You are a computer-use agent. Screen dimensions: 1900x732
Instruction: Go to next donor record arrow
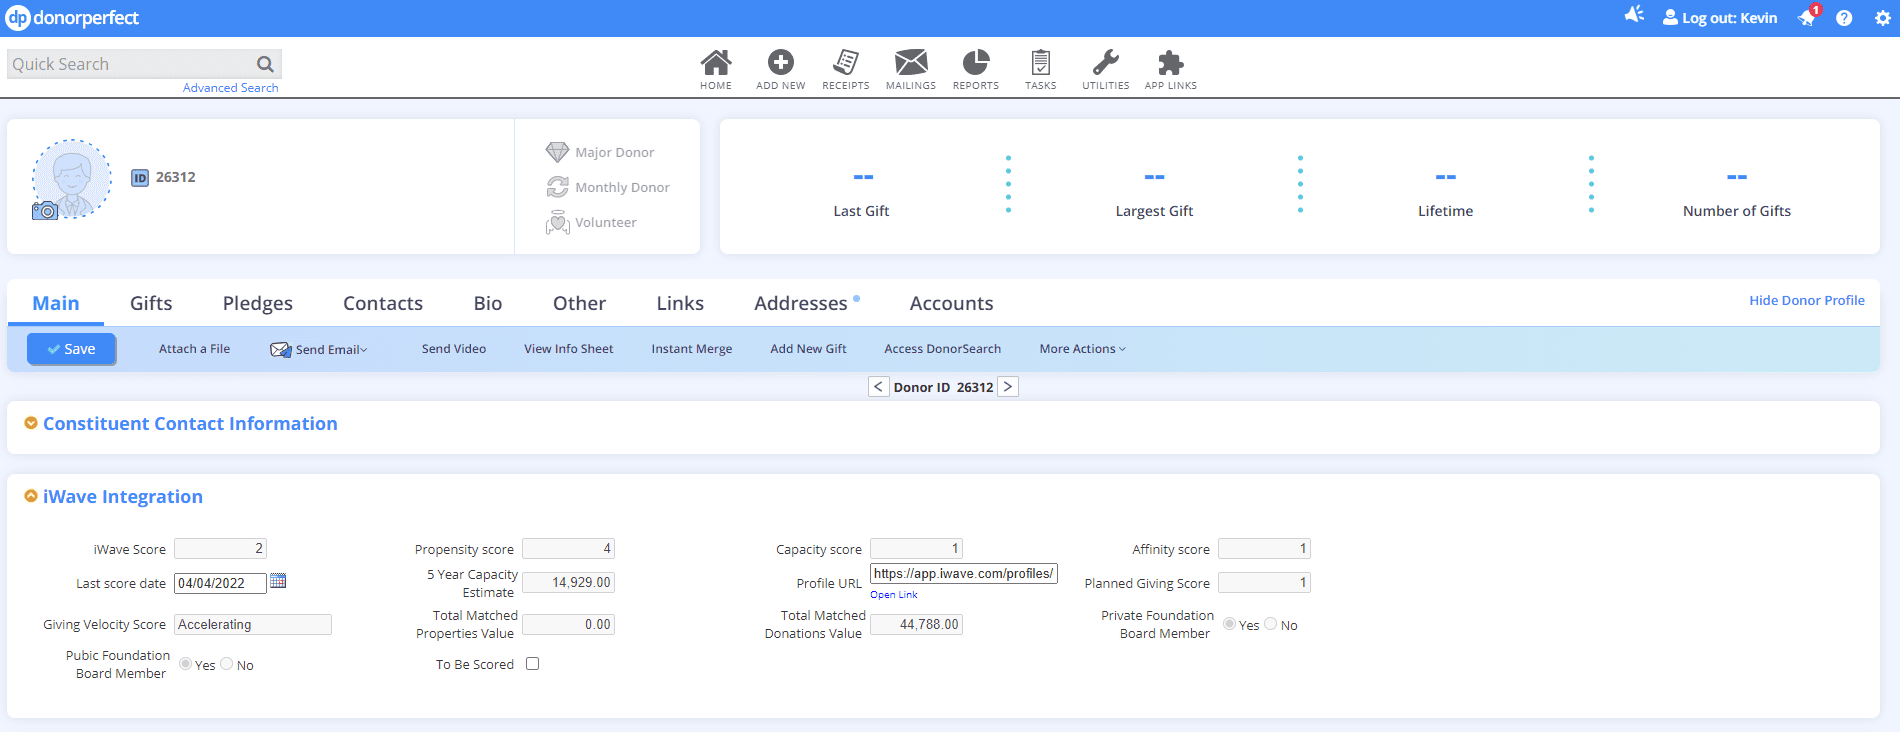[1008, 387]
